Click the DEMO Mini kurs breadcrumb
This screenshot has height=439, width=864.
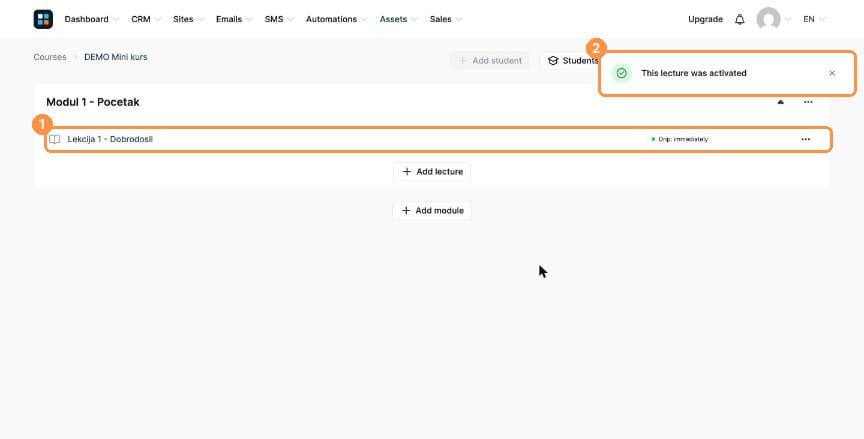pos(116,57)
